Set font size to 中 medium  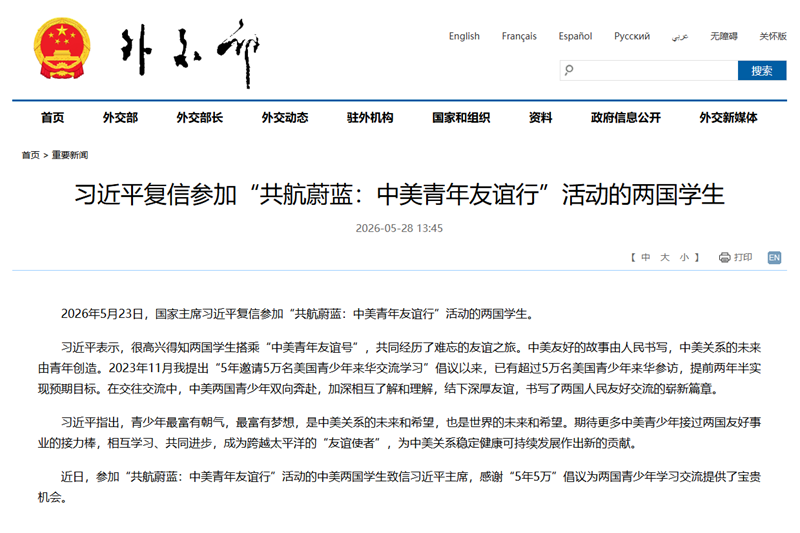[x=646, y=258]
